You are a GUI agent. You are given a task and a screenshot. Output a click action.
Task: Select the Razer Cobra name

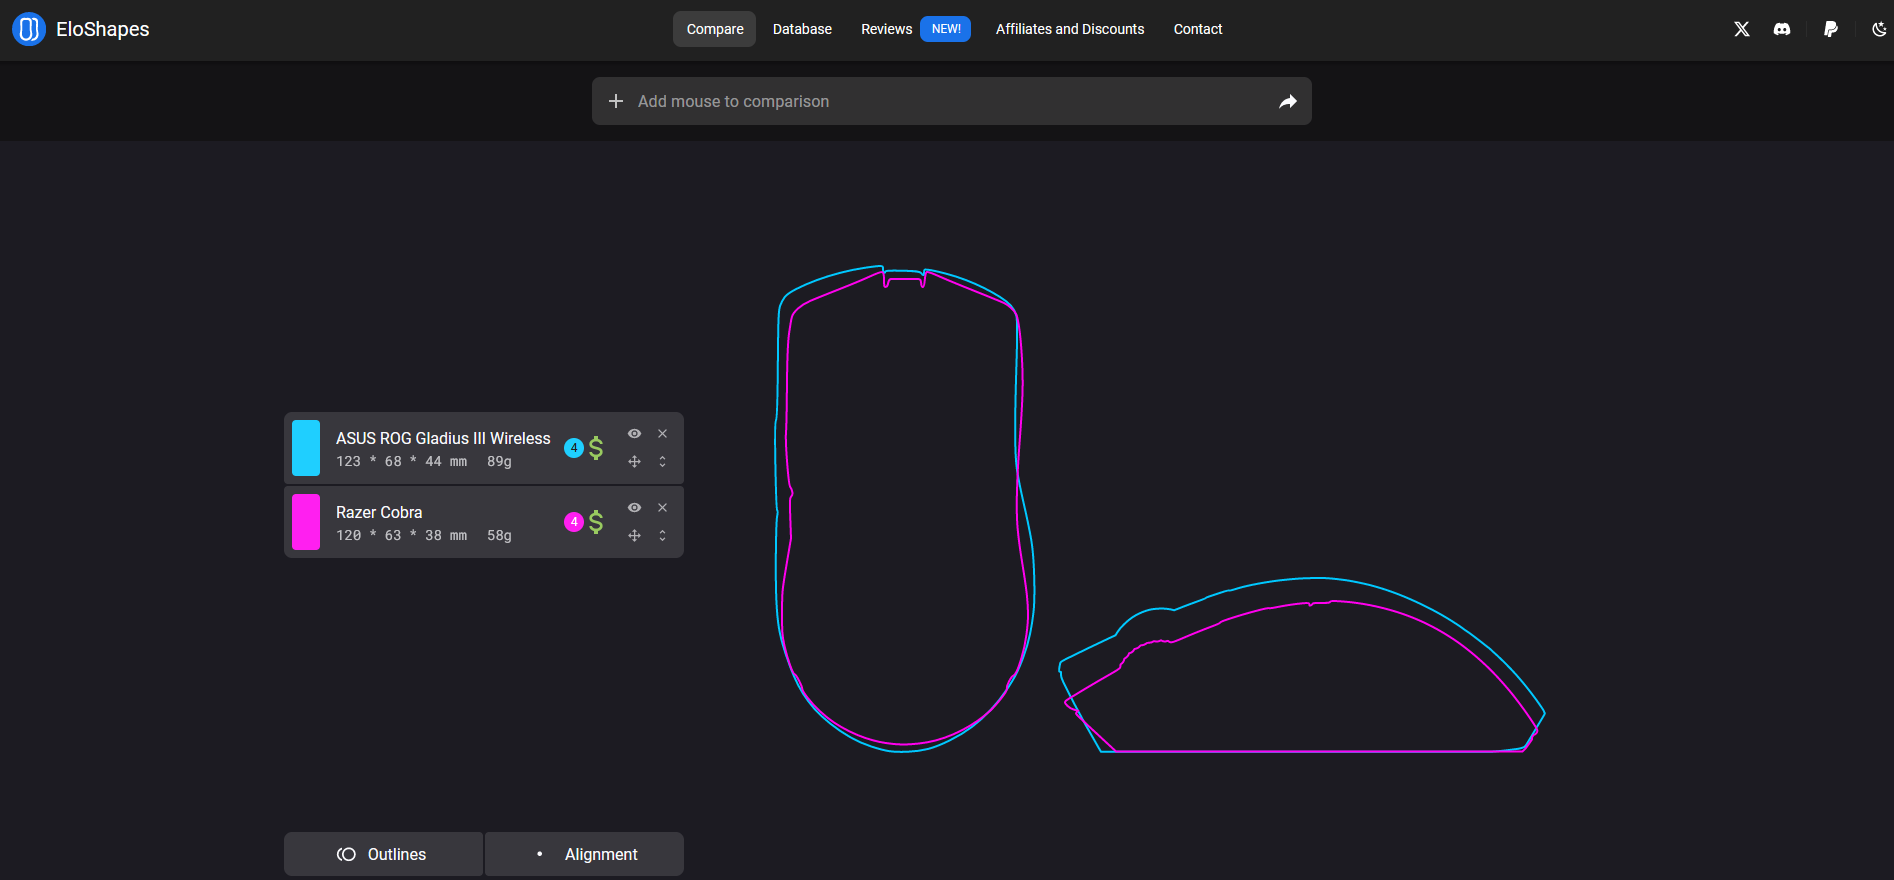coord(379,512)
